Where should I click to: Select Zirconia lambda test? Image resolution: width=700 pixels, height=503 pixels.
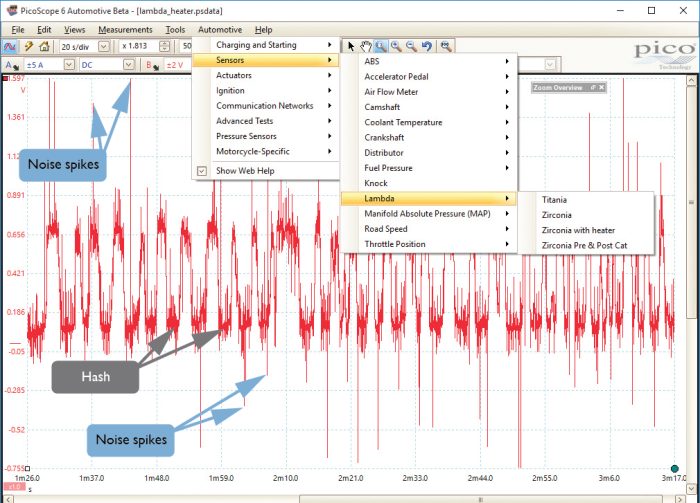[586, 215]
